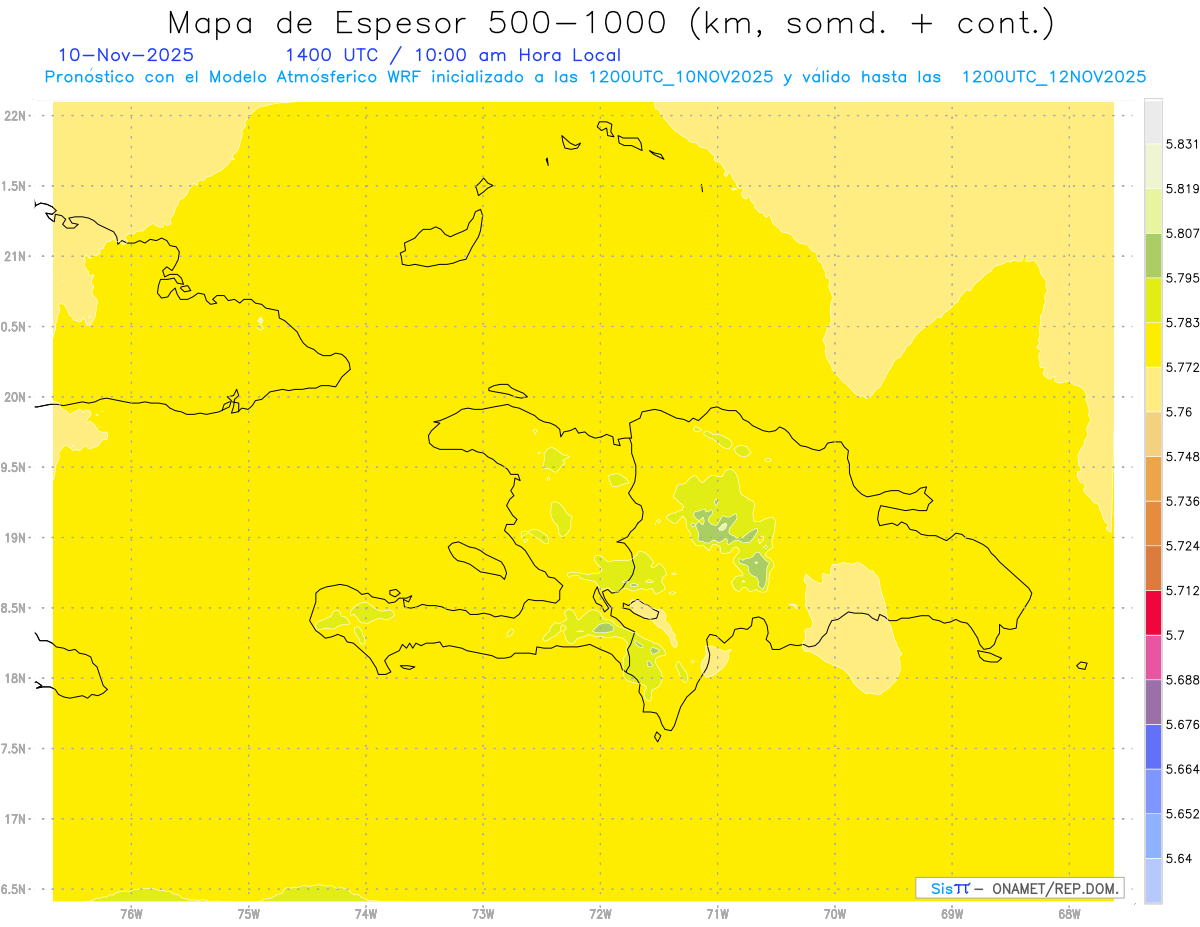The height and width of the screenshot is (927, 1200).
Task: Click the colorbar label "5.664"
Action: click(x=1182, y=769)
